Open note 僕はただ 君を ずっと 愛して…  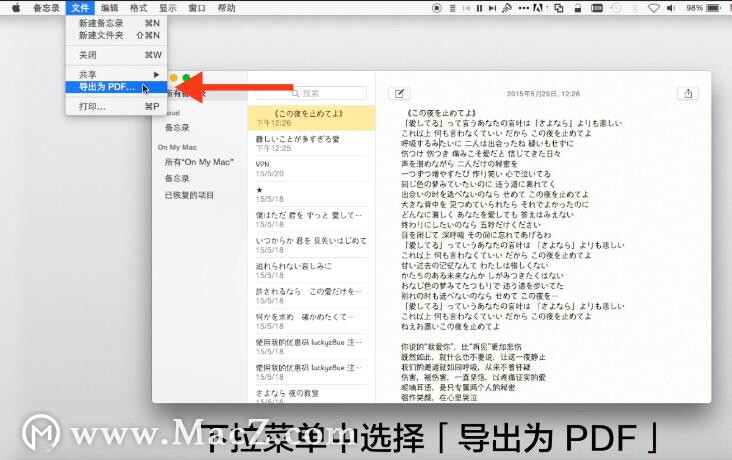pos(311,219)
